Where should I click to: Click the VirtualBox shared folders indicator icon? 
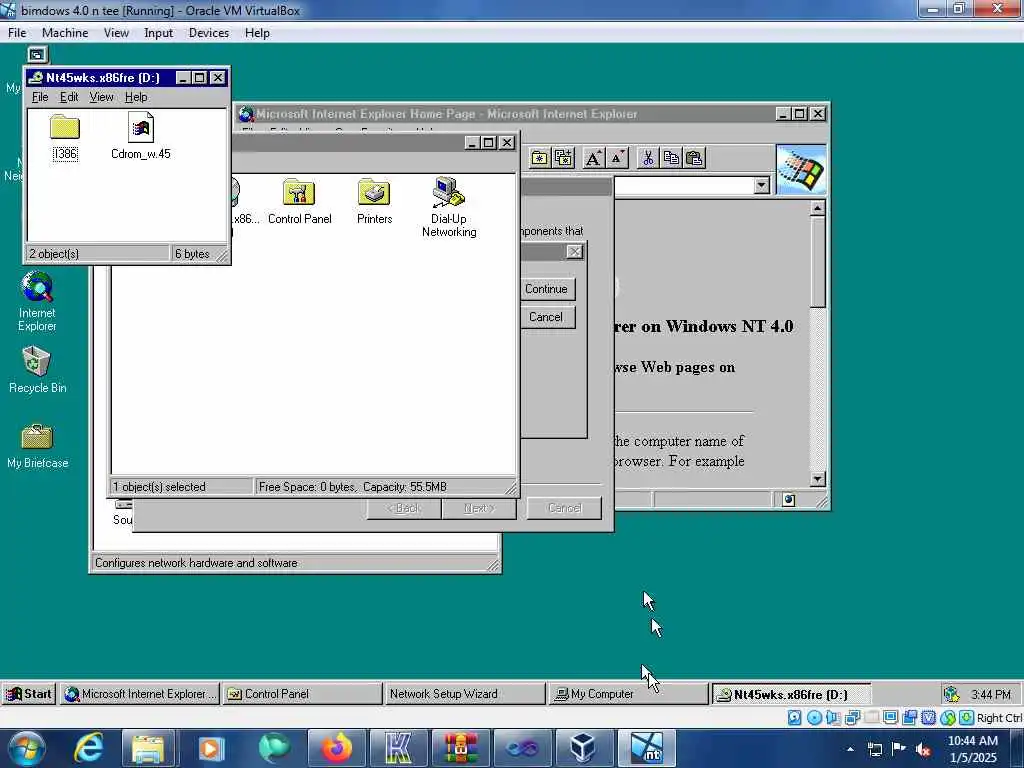[871, 718]
